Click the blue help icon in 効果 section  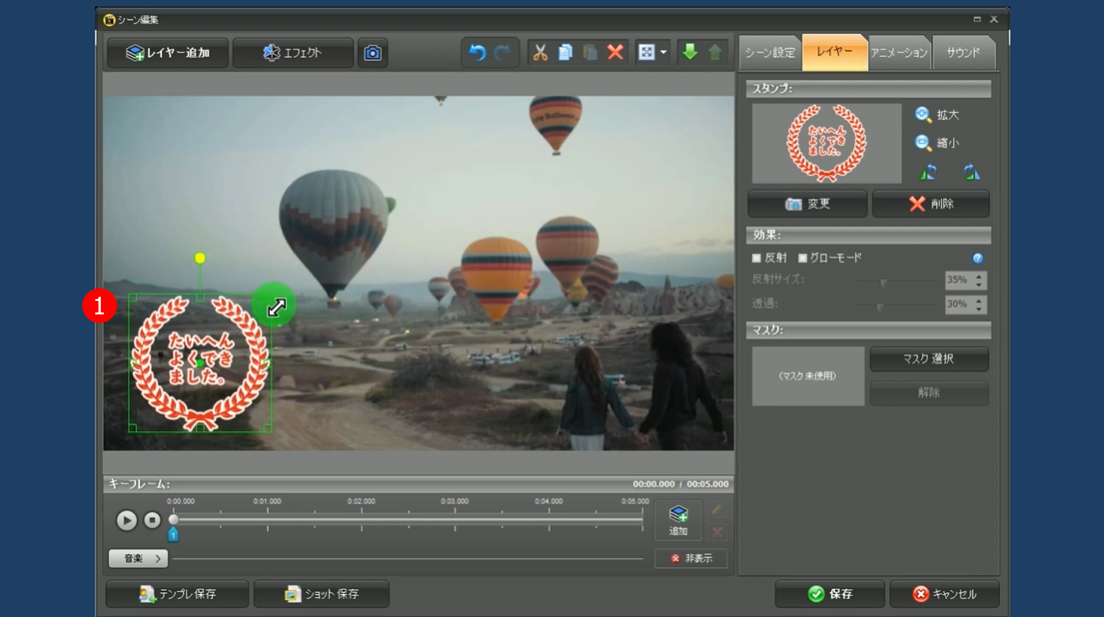(x=977, y=258)
